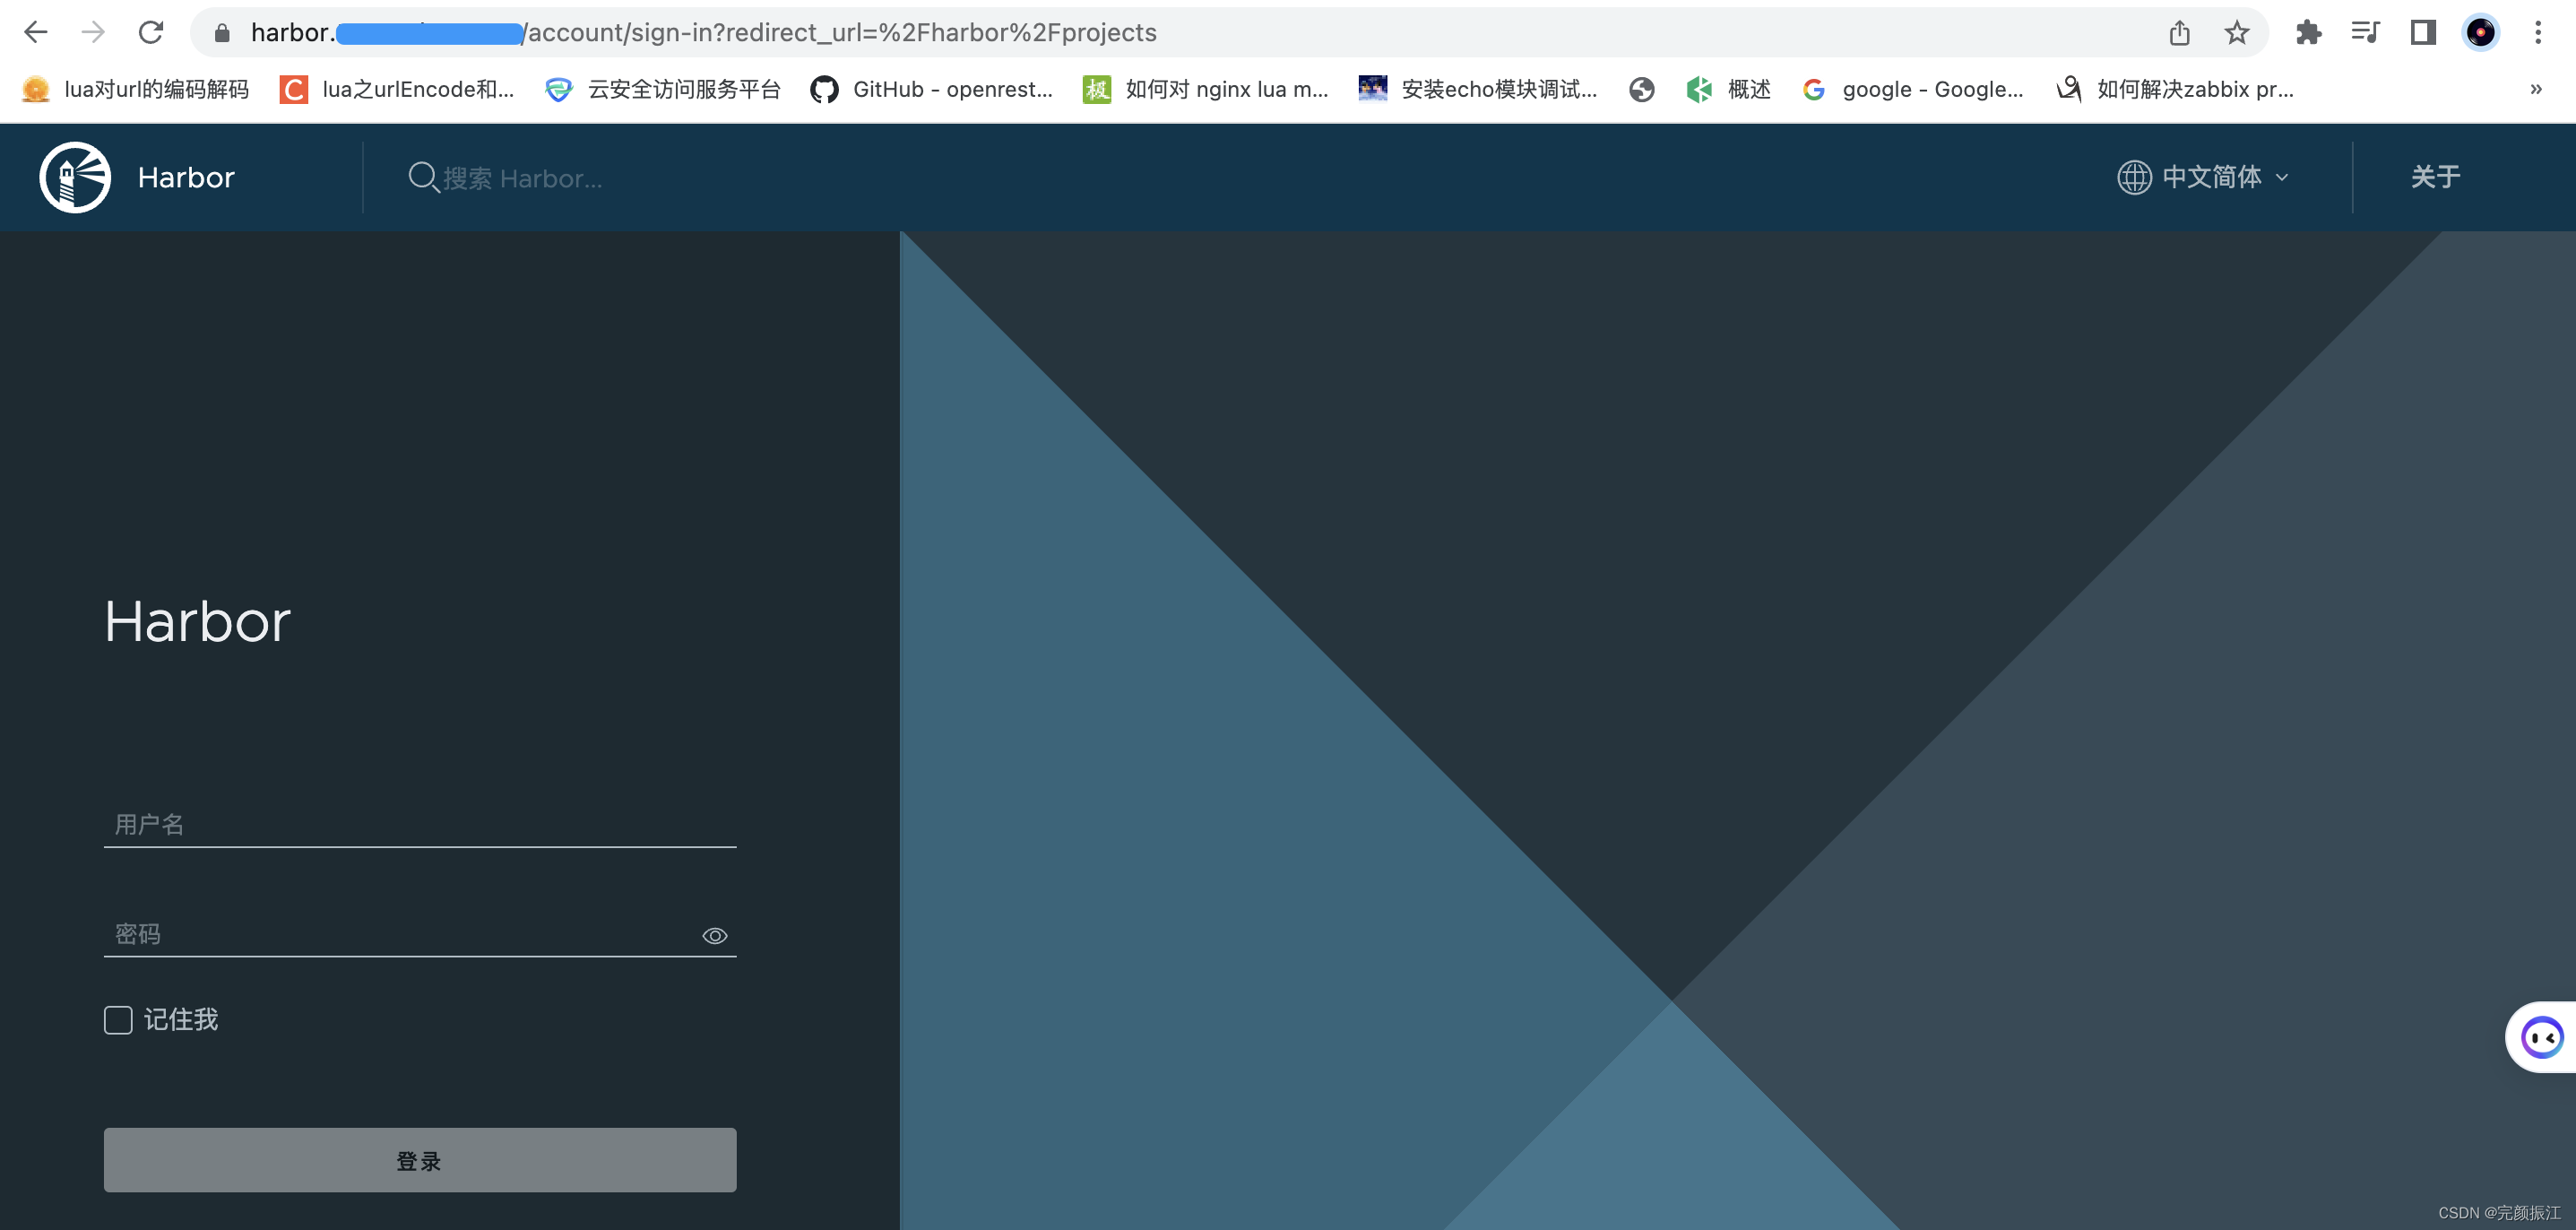Screen dimensions: 2576x1230
Task: Click the 登录 button
Action: (x=420, y=1160)
